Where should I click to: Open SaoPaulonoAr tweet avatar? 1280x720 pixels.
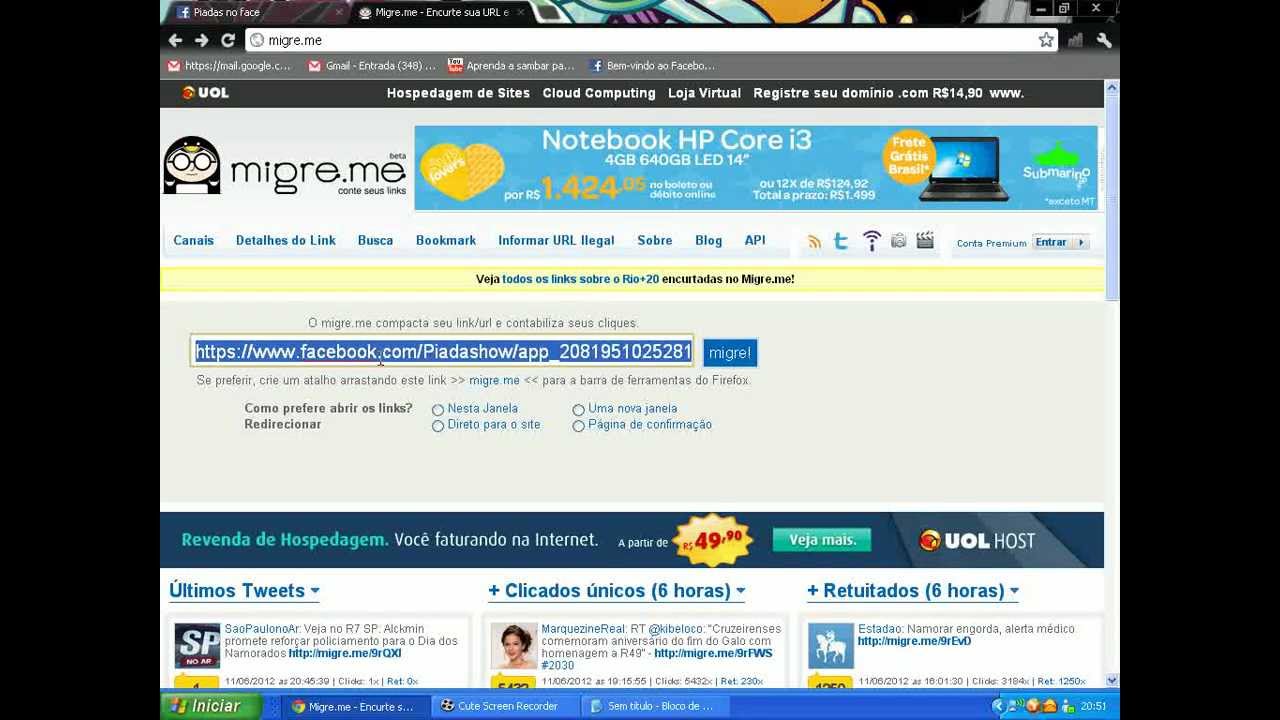(197, 646)
